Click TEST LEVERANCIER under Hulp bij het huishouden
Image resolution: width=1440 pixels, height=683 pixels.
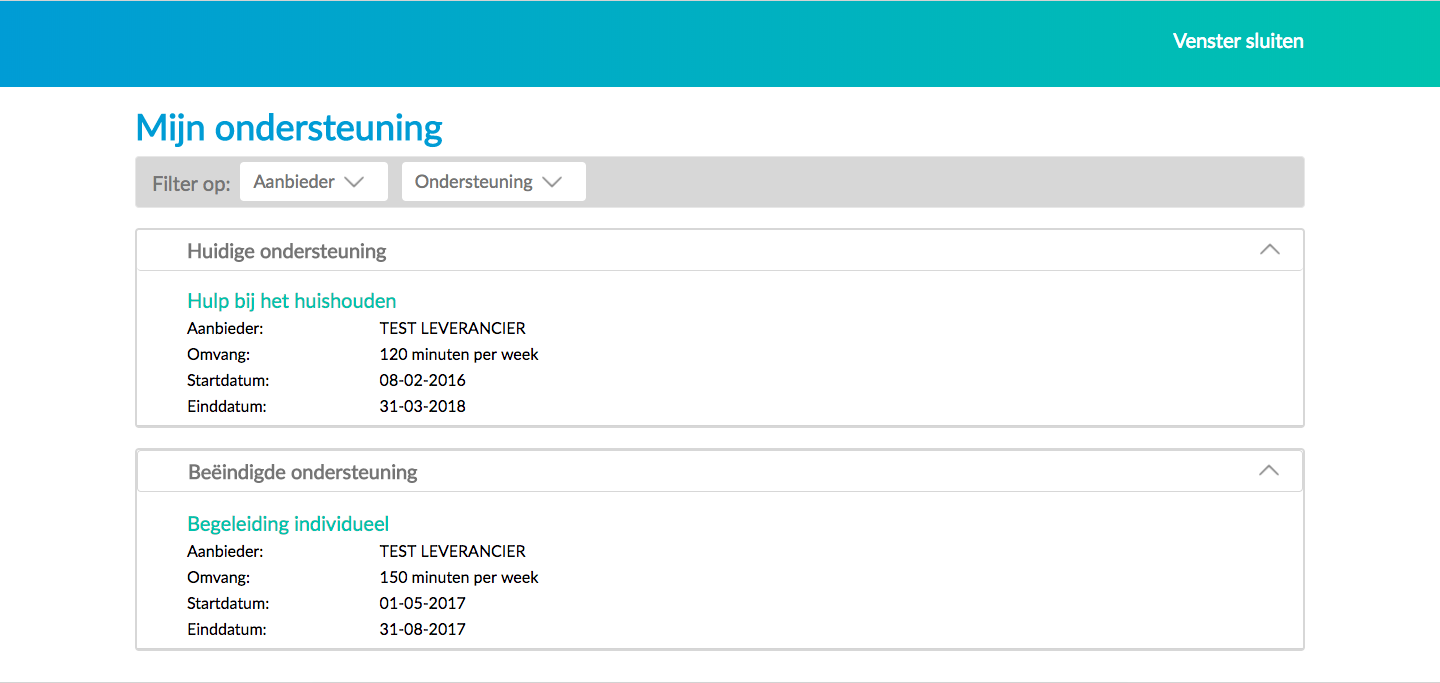(452, 328)
